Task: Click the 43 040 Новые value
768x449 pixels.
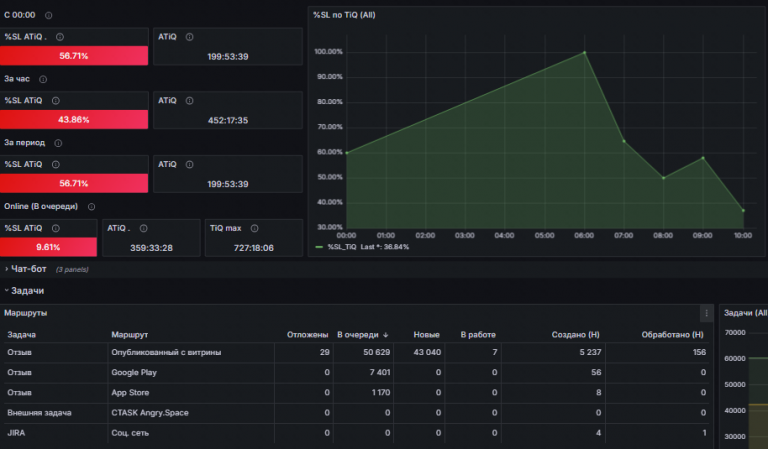Action: [427, 353]
